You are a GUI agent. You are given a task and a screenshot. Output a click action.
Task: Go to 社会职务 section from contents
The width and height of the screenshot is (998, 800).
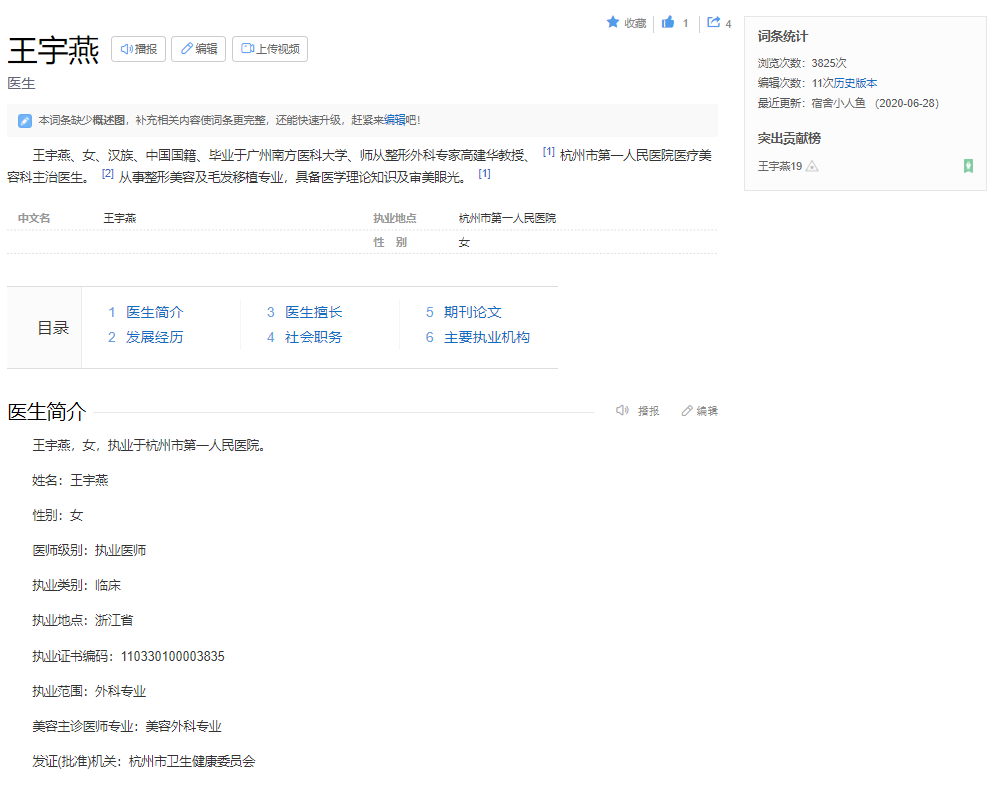click(x=313, y=337)
